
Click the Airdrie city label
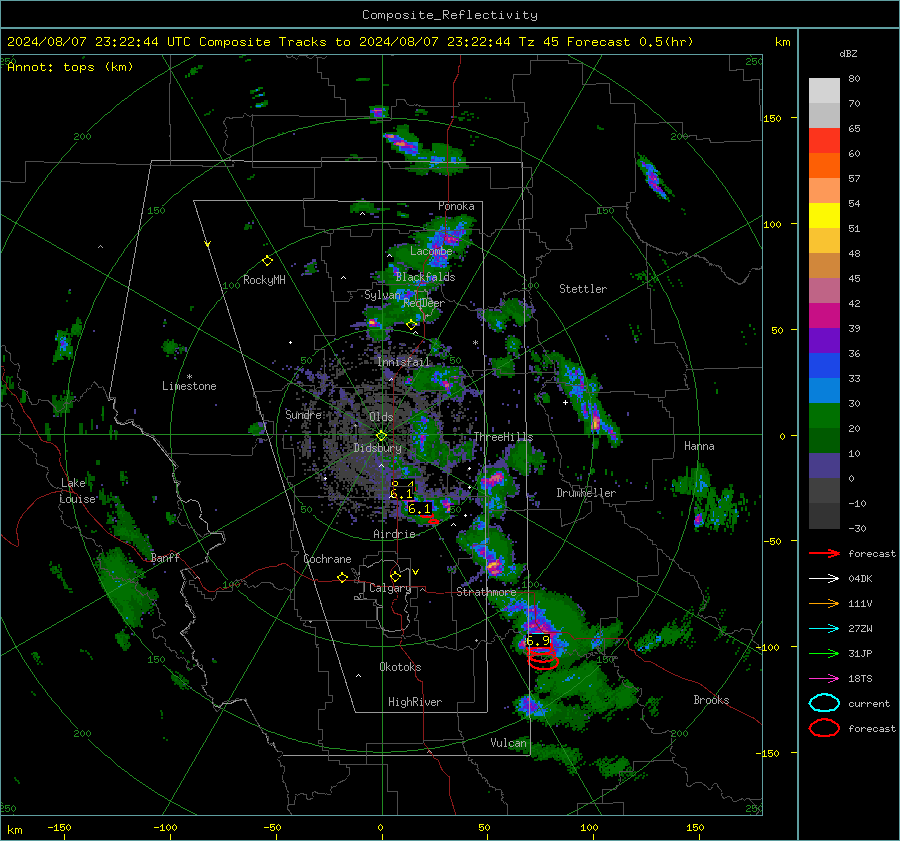pyautogui.click(x=394, y=534)
